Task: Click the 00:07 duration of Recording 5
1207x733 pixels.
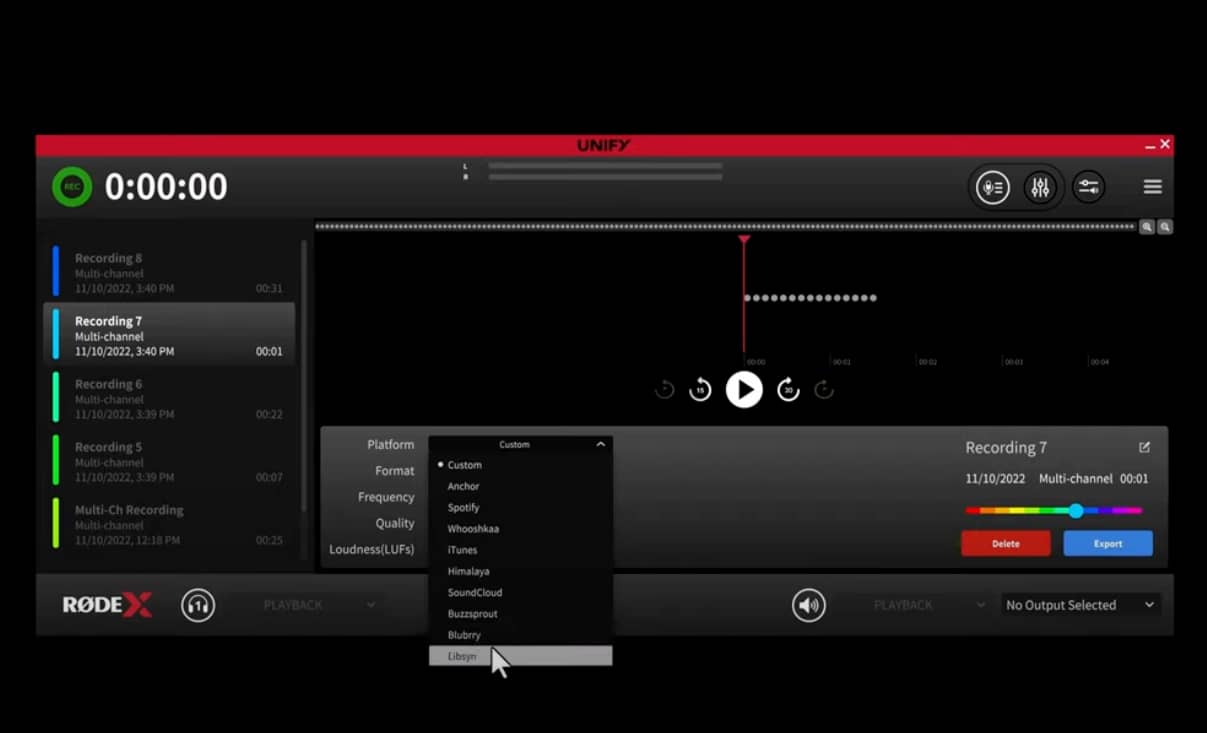Action: tap(269, 478)
